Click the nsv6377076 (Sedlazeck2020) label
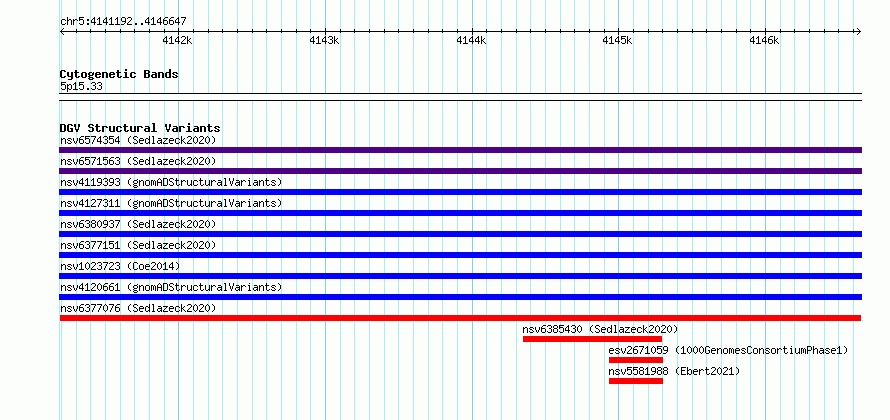This screenshot has width=890, height=420. click(x=138, y=308)
